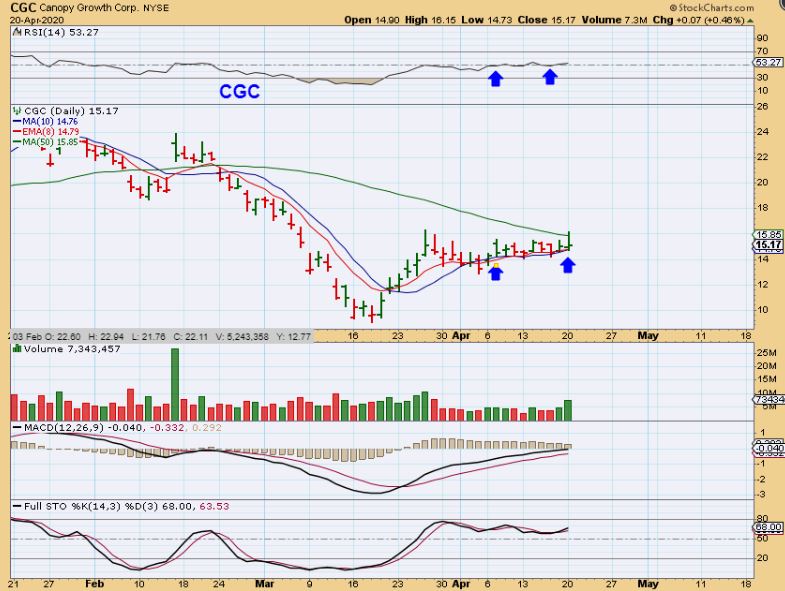Click the Open 14.90 value
The image size is (785, 591).
click(x=371, y=20)
